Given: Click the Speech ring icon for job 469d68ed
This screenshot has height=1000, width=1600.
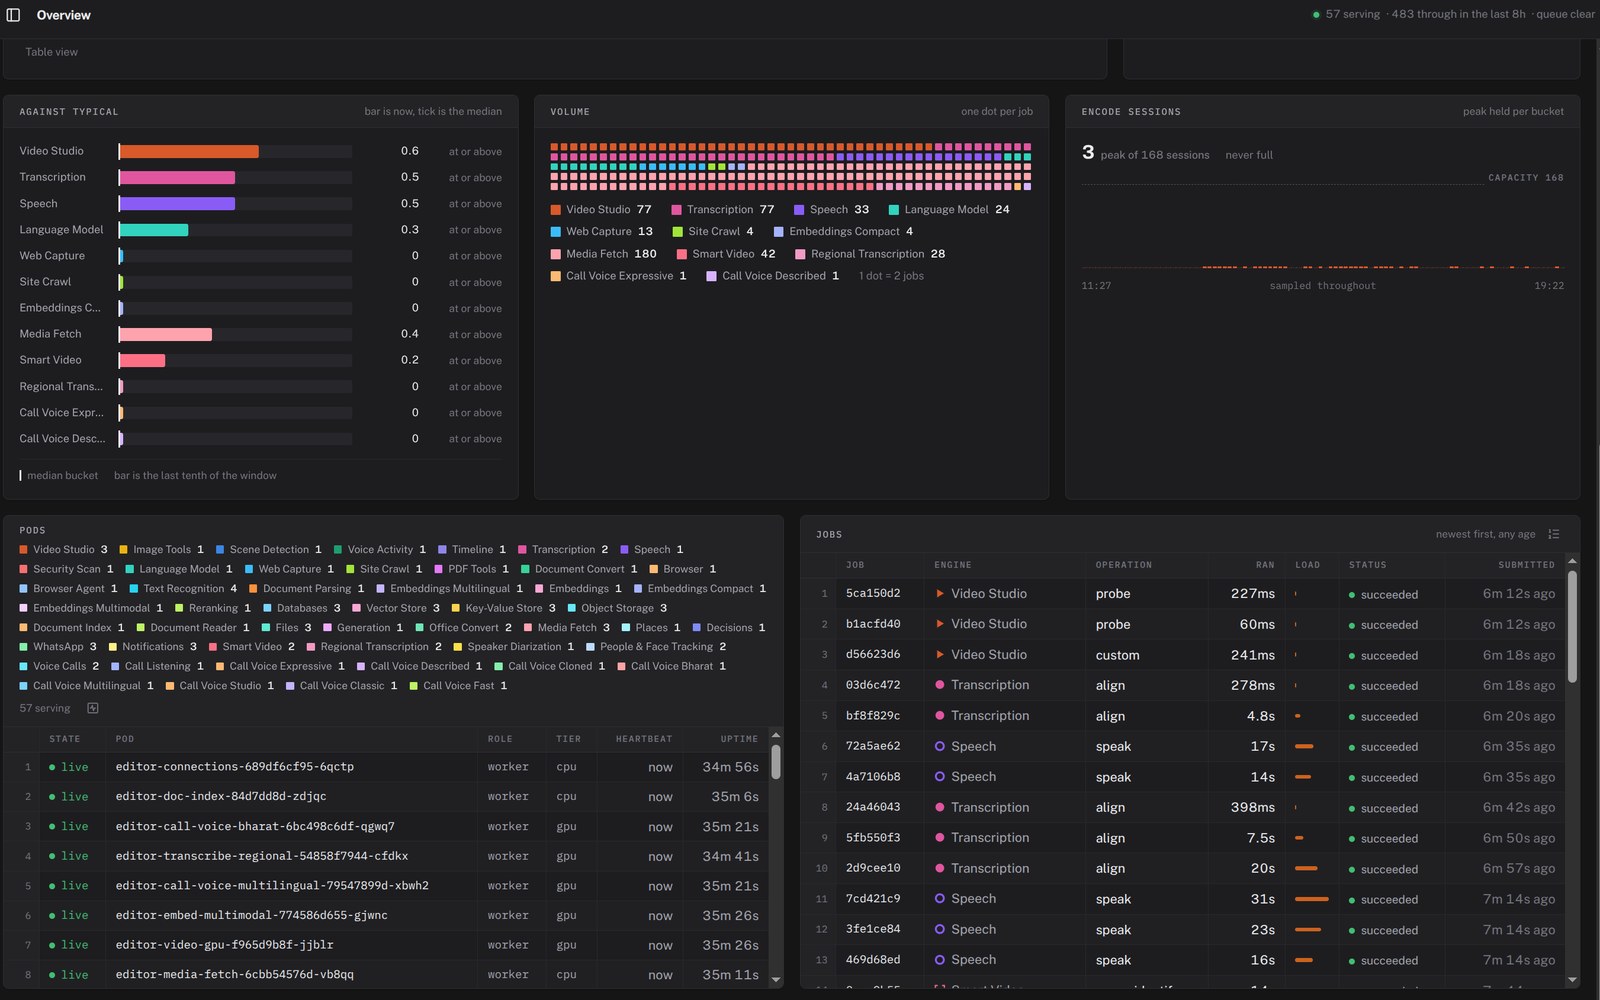Looking at the screenshot, I should click(x=940, y=960).
